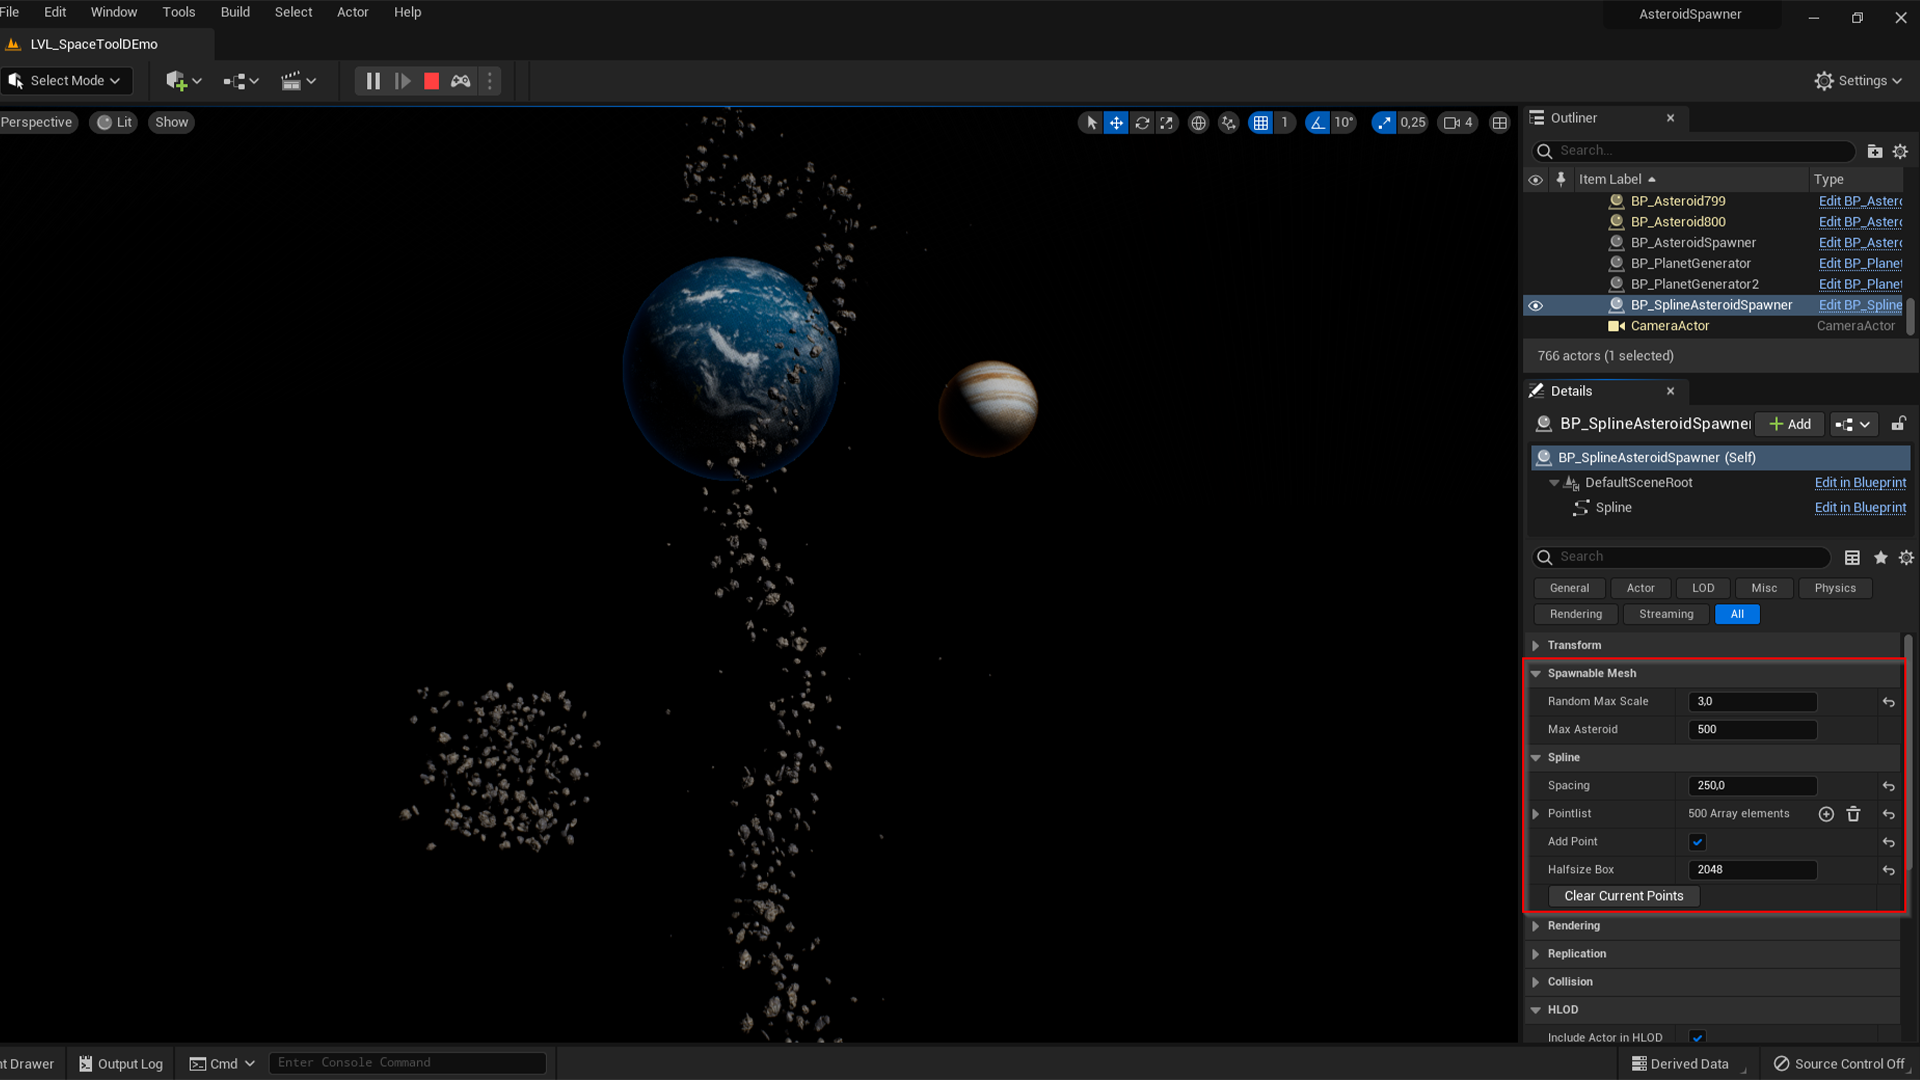Open play options three-dot menu
Viewport: 1920px width, 1080px height.
coord(490,81)
